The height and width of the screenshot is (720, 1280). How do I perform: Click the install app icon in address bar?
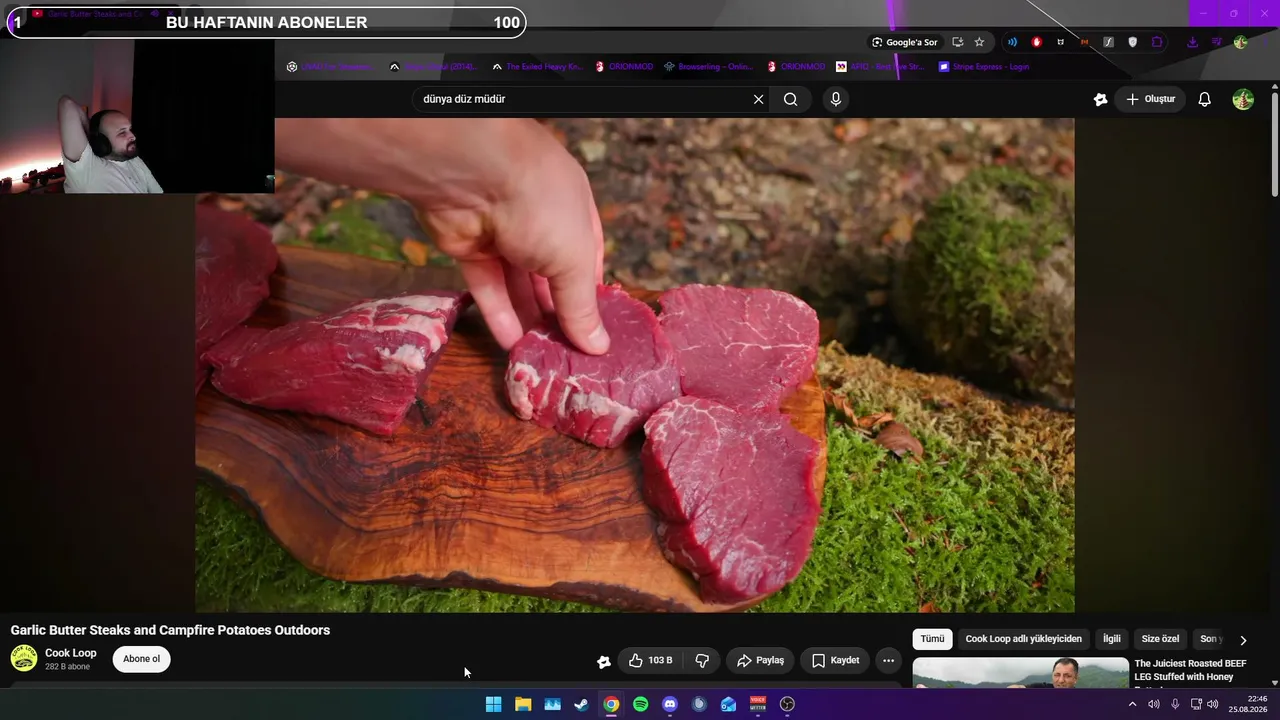pos(957,42)
